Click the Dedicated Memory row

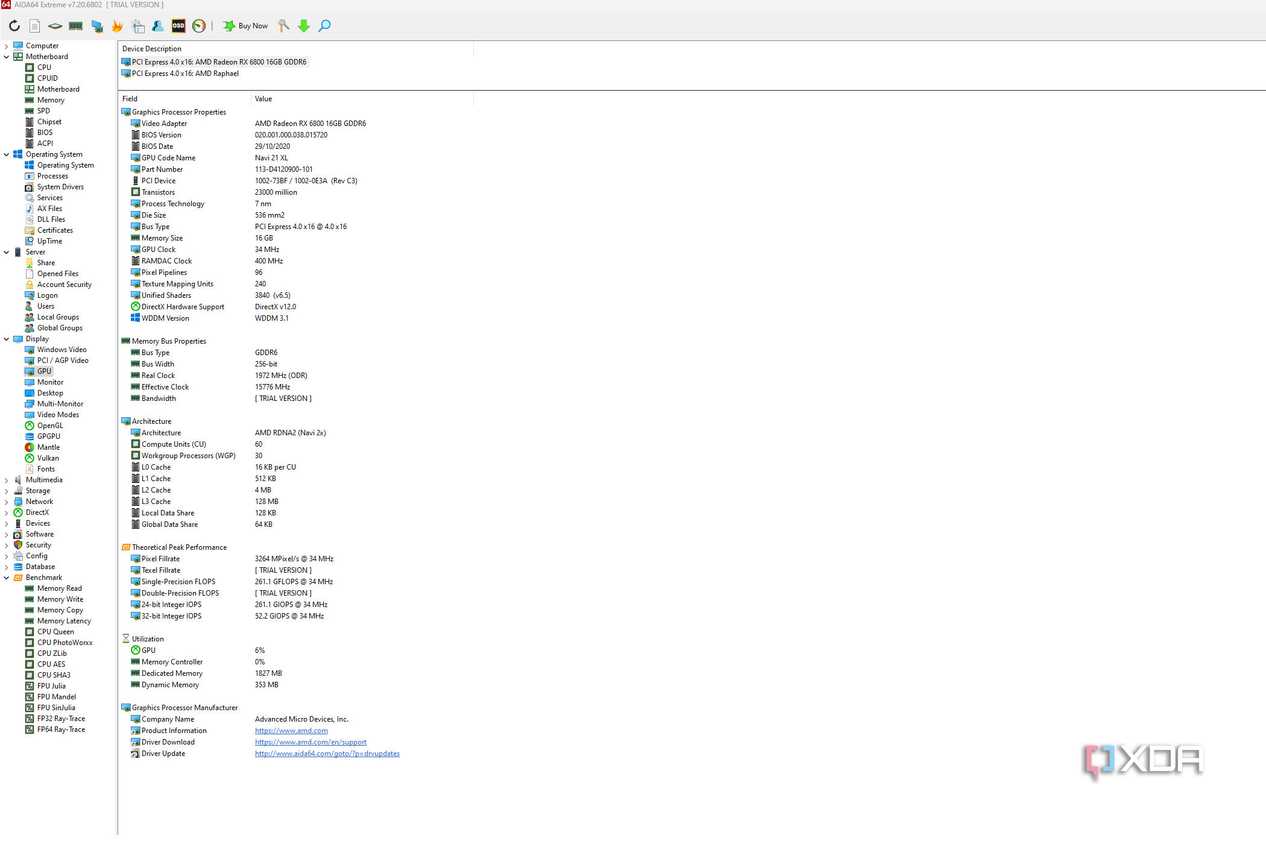pyautogui.click(x=206, y=673)
